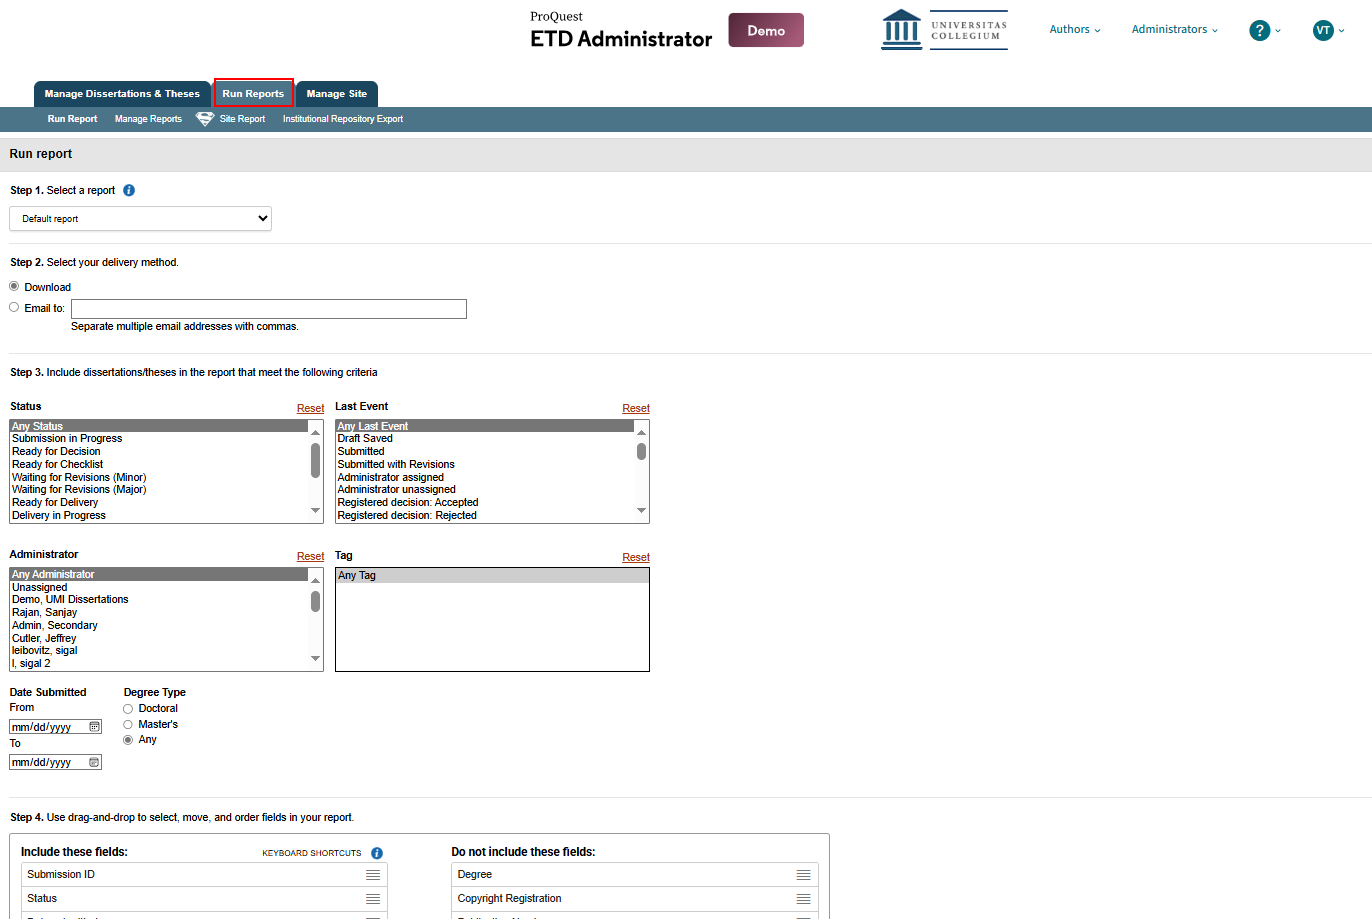The image size is (1372, 919).
Task: Reset the Tag filter
Action: [x=636, y=557]
